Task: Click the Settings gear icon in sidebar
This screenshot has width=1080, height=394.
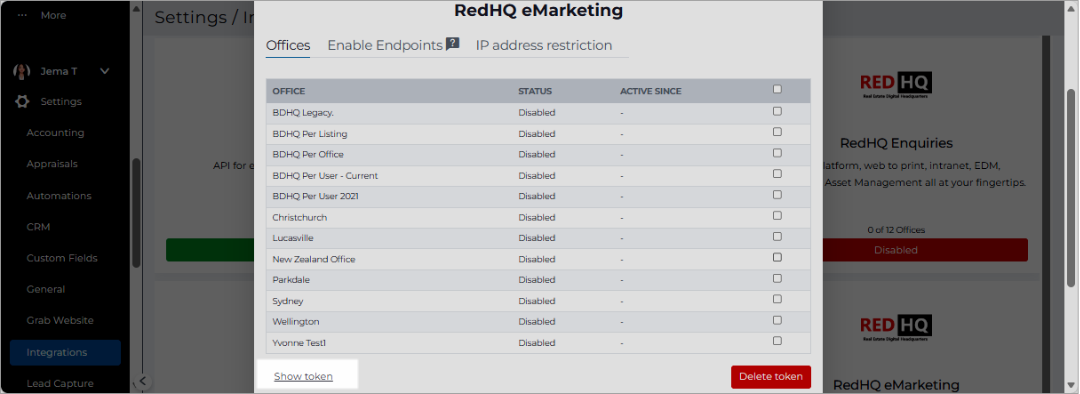Action: [22, 101]
